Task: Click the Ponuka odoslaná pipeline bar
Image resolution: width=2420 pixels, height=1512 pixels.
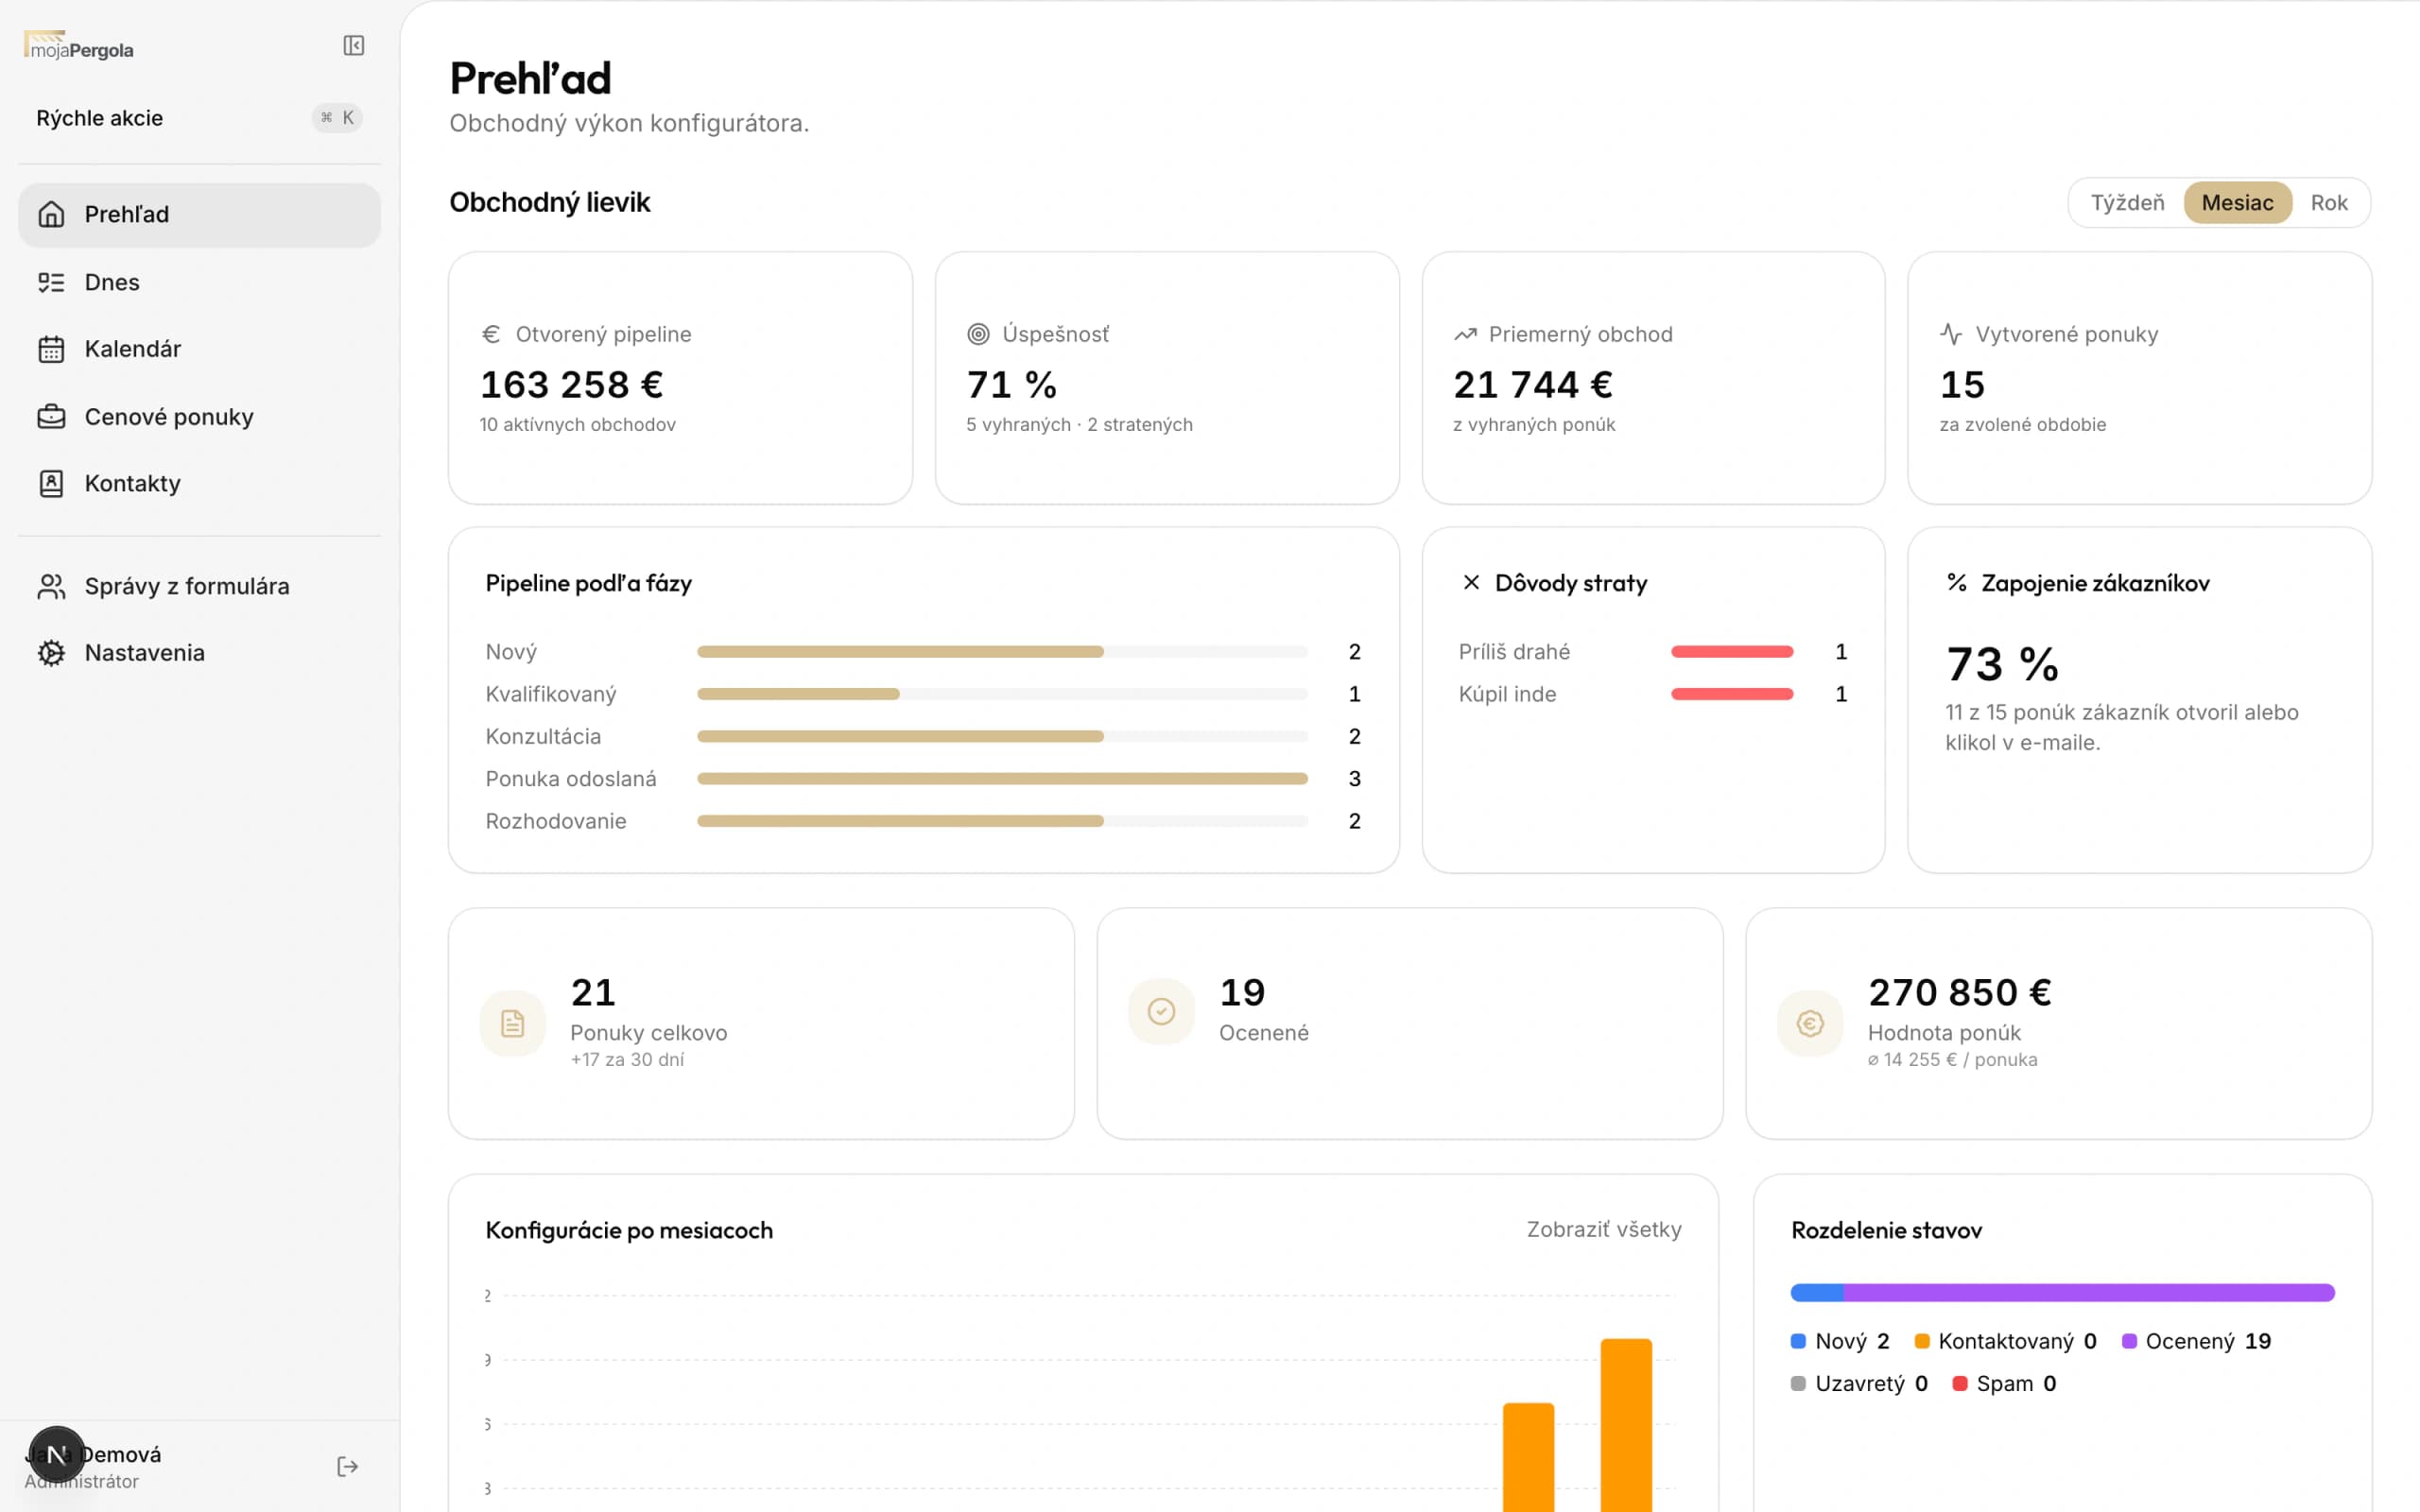Action: 1002,778
